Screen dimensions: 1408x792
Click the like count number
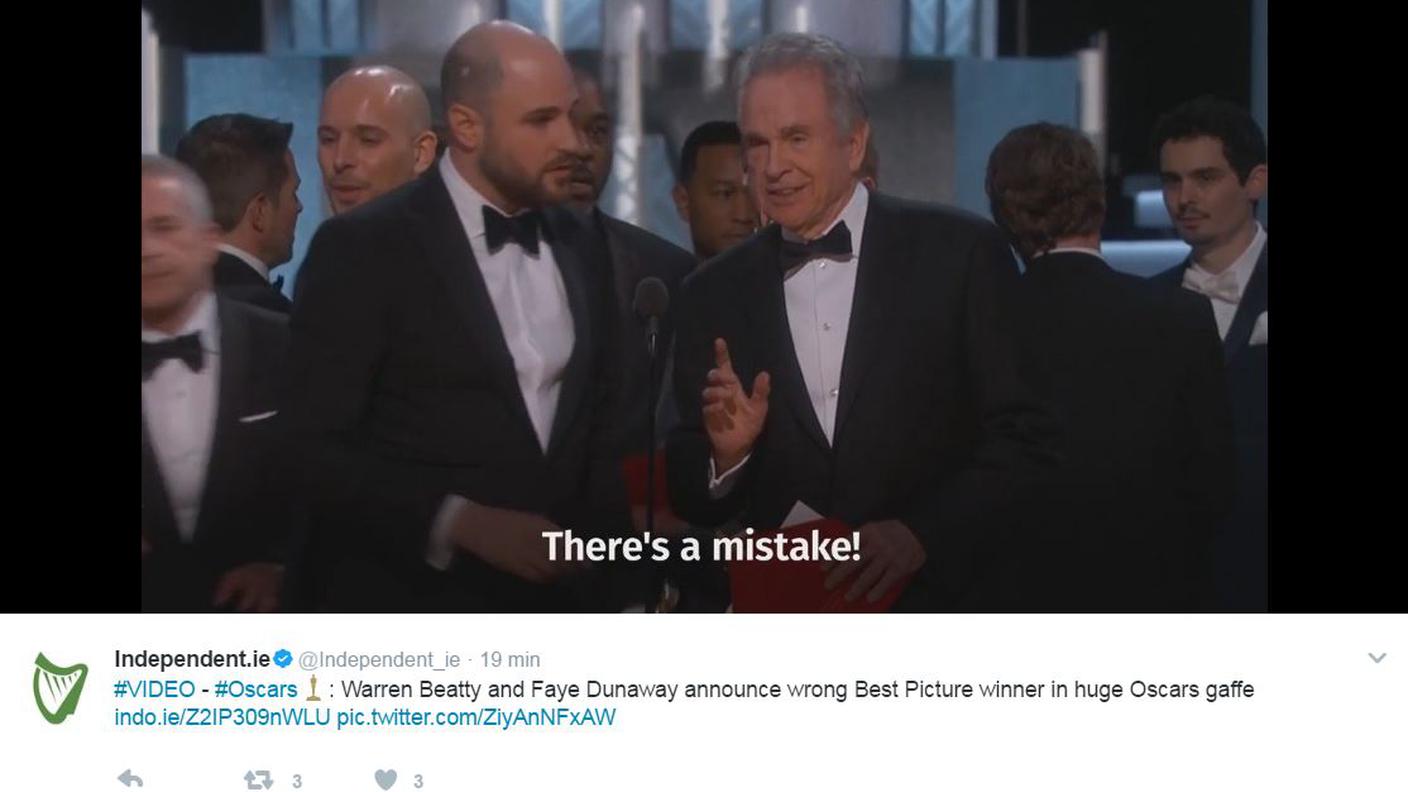coord(418,782)
